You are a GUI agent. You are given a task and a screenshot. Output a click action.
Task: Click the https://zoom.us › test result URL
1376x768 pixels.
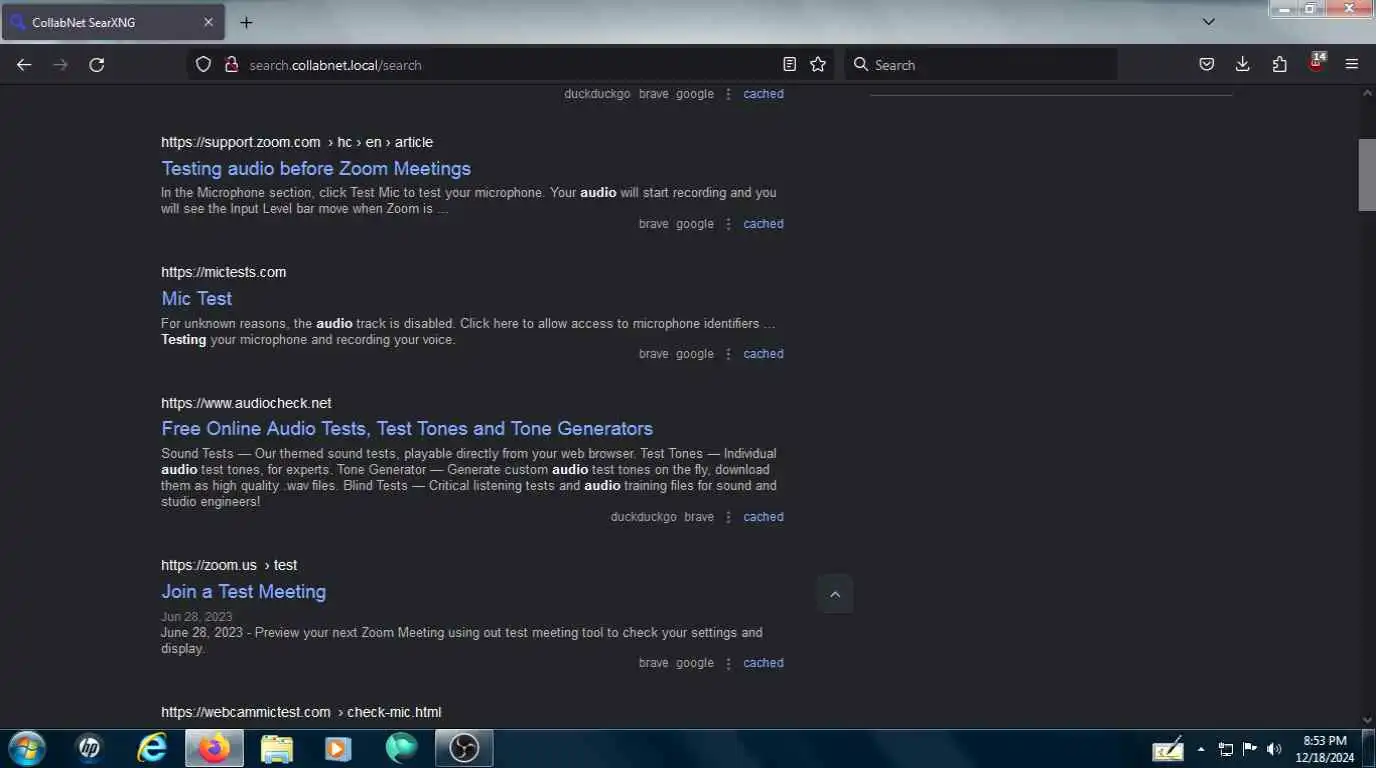pyautogui.click(x=229, y=565)
